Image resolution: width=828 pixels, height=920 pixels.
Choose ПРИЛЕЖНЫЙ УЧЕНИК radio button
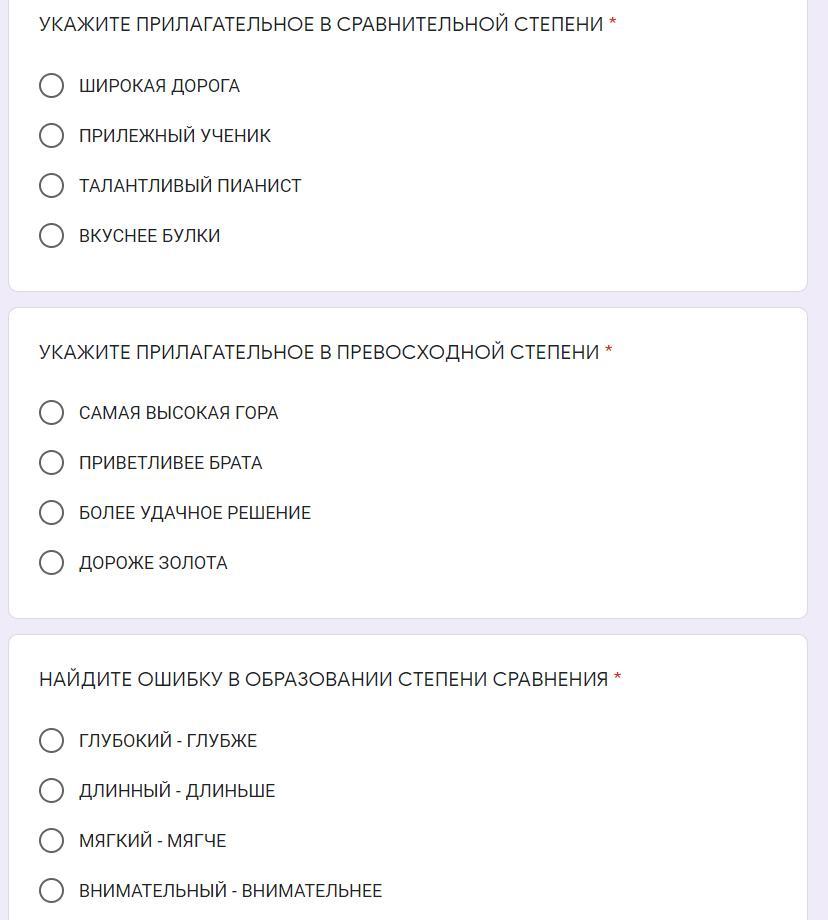click(x=51, y=136)
